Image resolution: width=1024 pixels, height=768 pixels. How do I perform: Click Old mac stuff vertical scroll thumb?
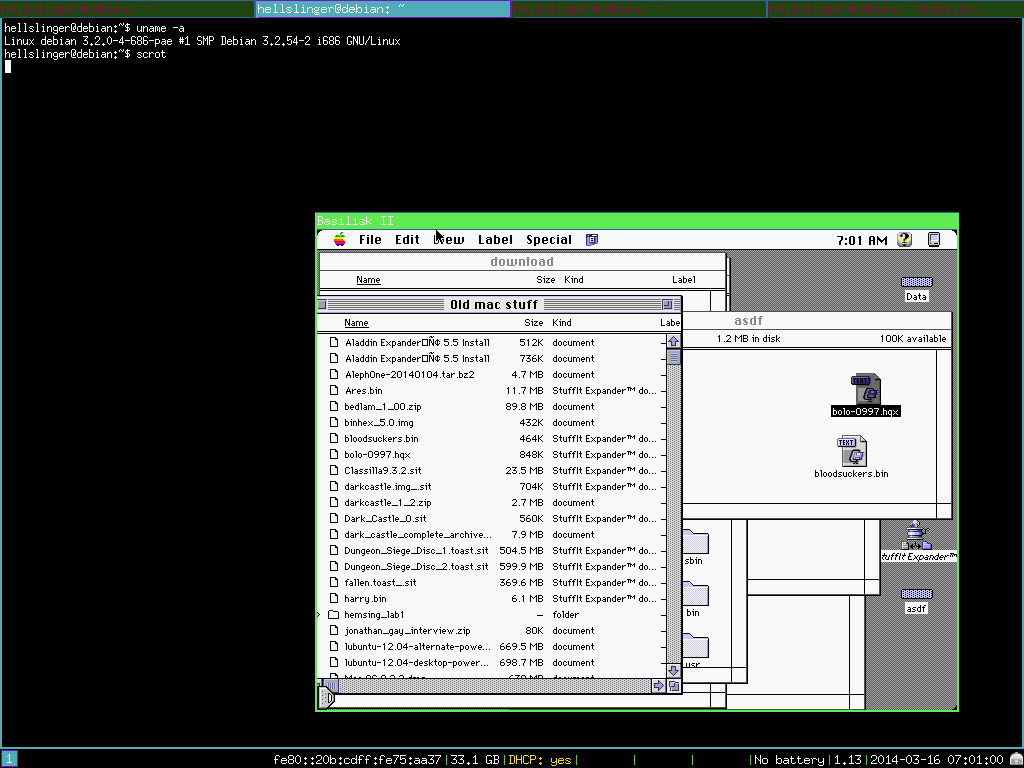(x=673, y=357)
